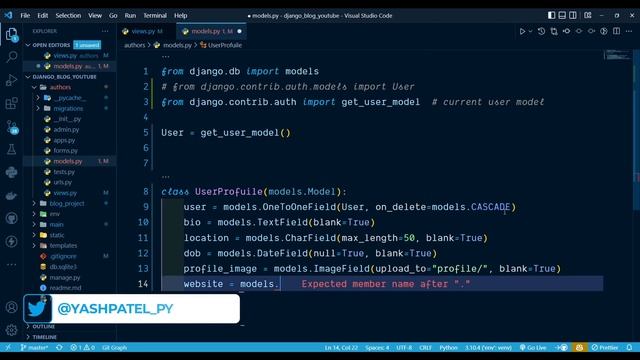Open the Help menu
640x360 pixels.
click(x=180, y=16)
